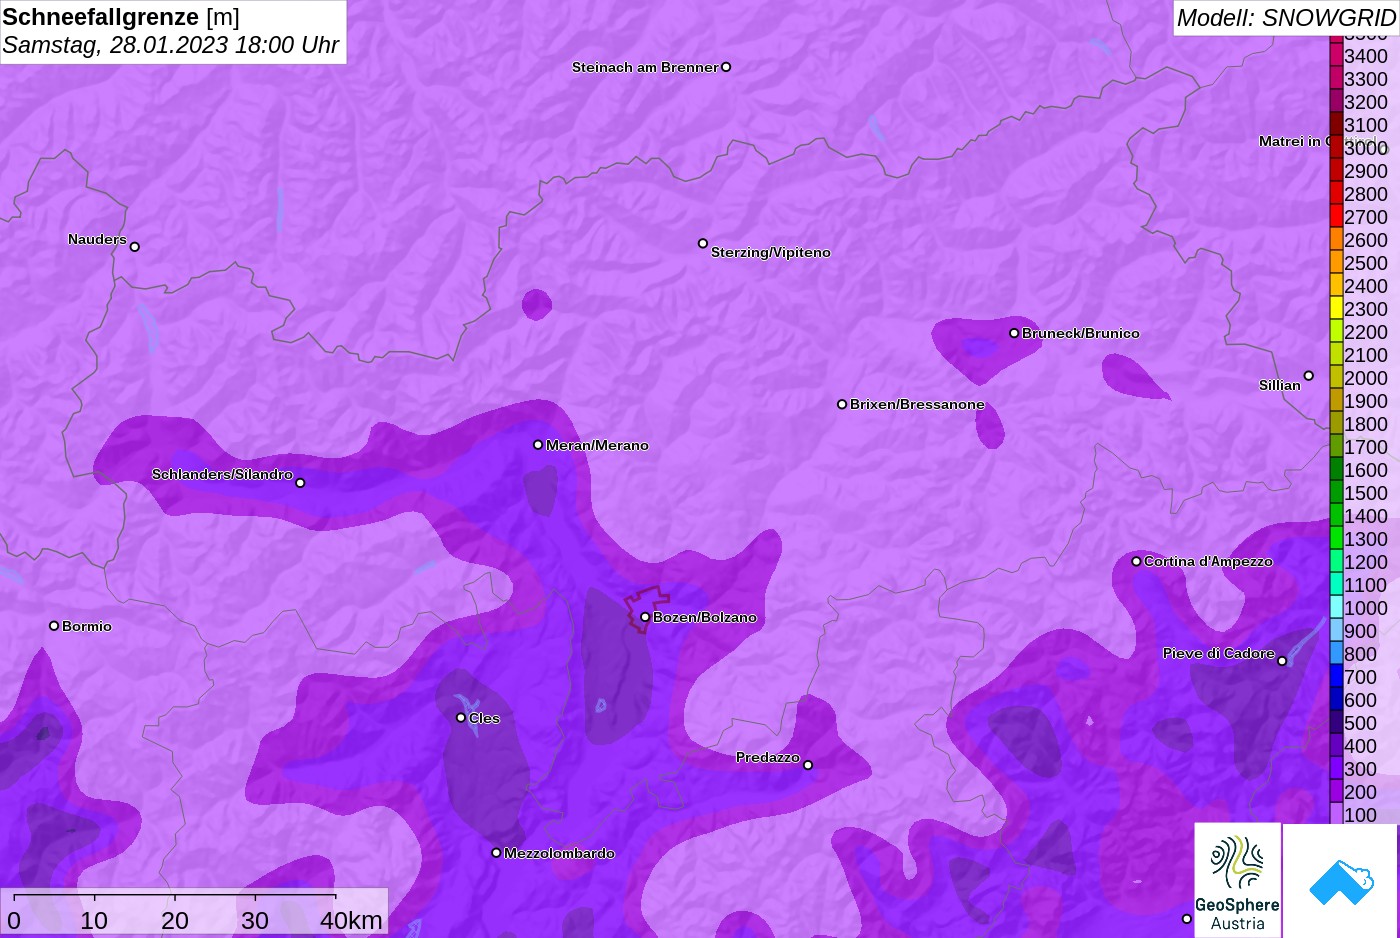Viewport: 1400px width, 938px height.
Task: Select the yellow legend swatch for 2300
Action: [1336, 308]
